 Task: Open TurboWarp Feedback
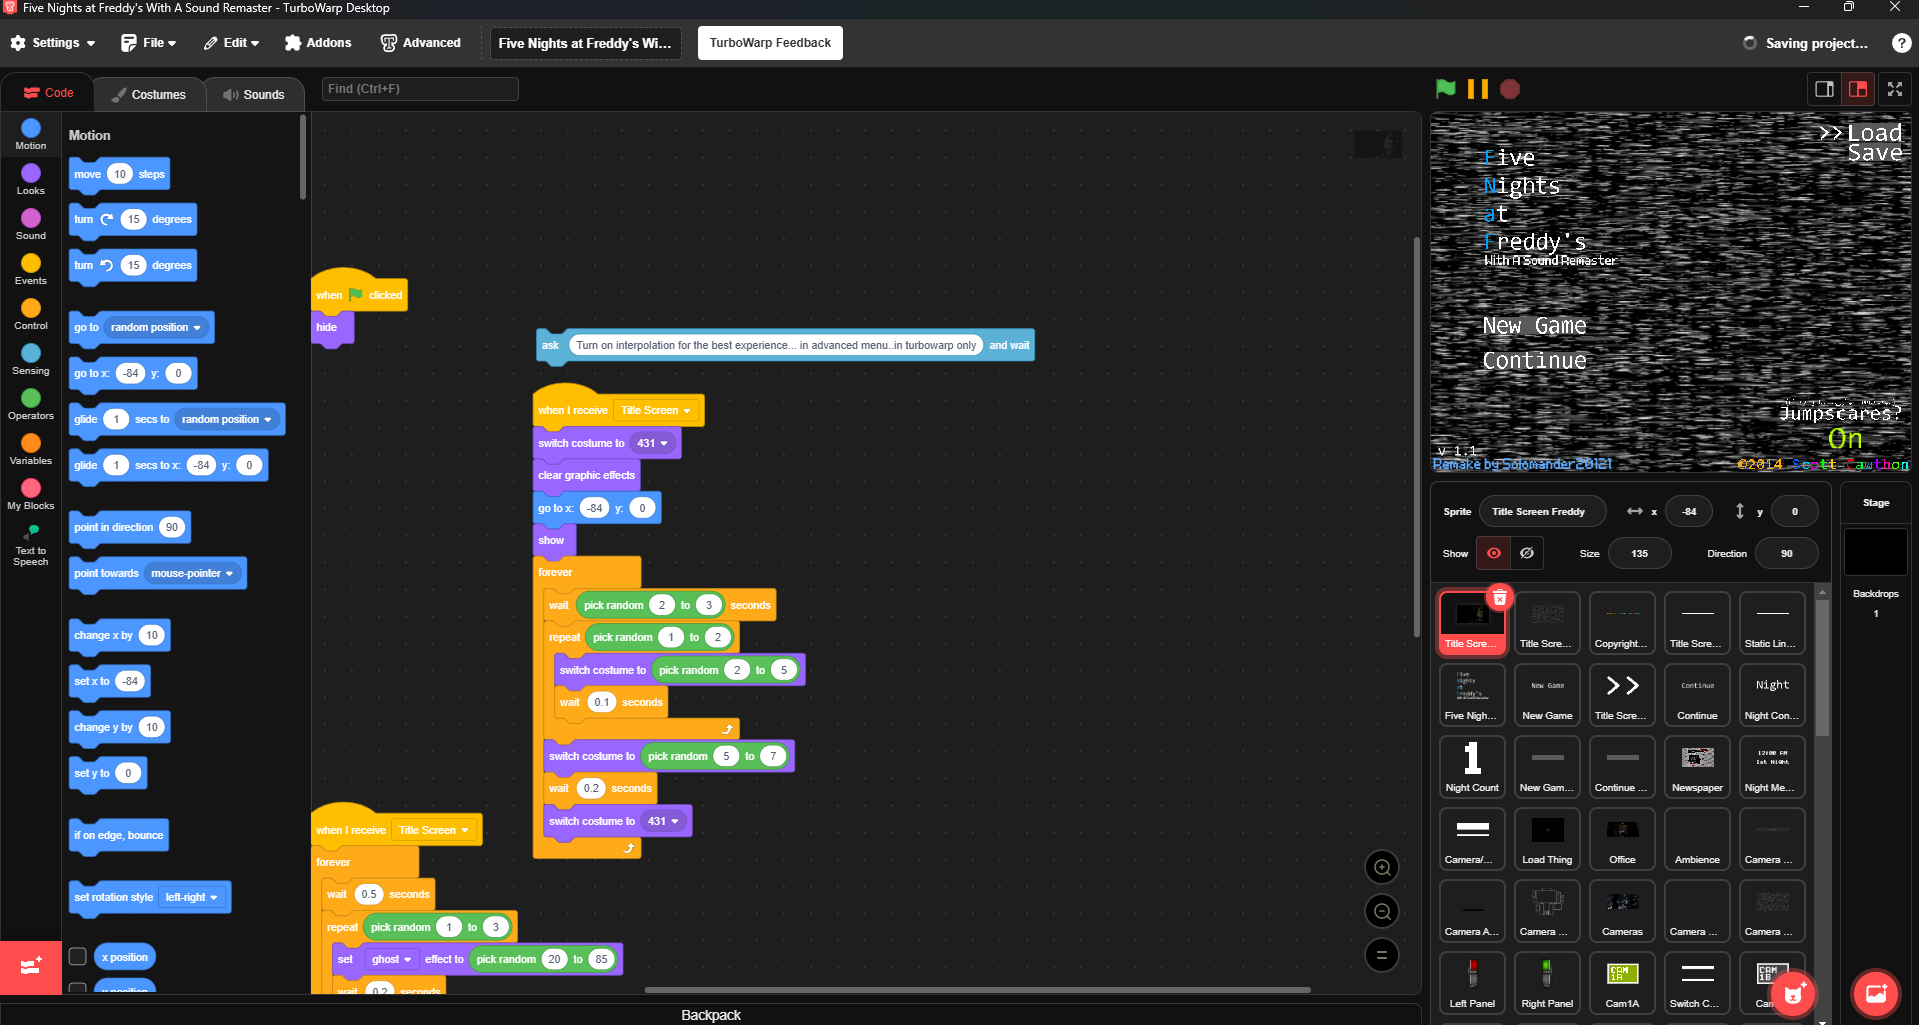click(770, 43)
